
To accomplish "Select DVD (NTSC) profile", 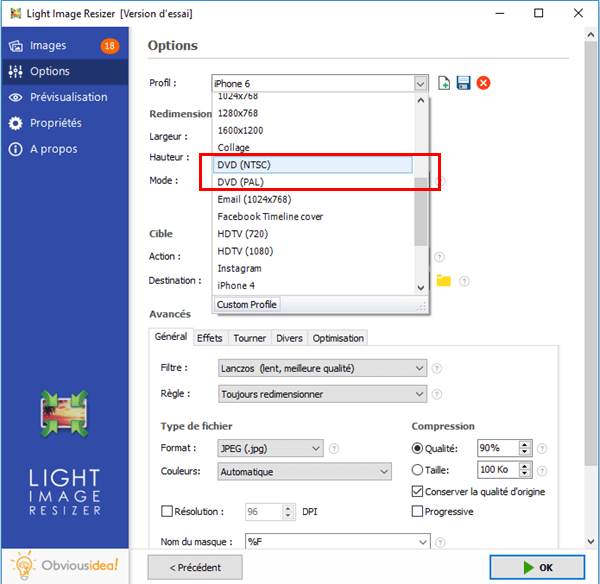I will pos(313,165).
